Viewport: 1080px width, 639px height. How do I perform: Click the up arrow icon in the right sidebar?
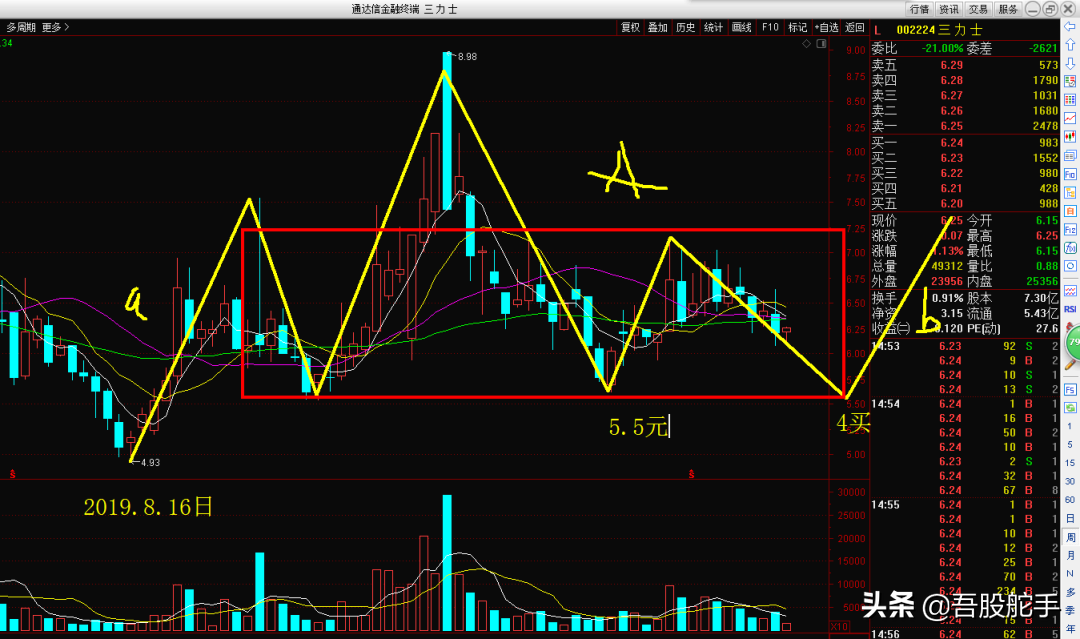(x=1070, y=45)
